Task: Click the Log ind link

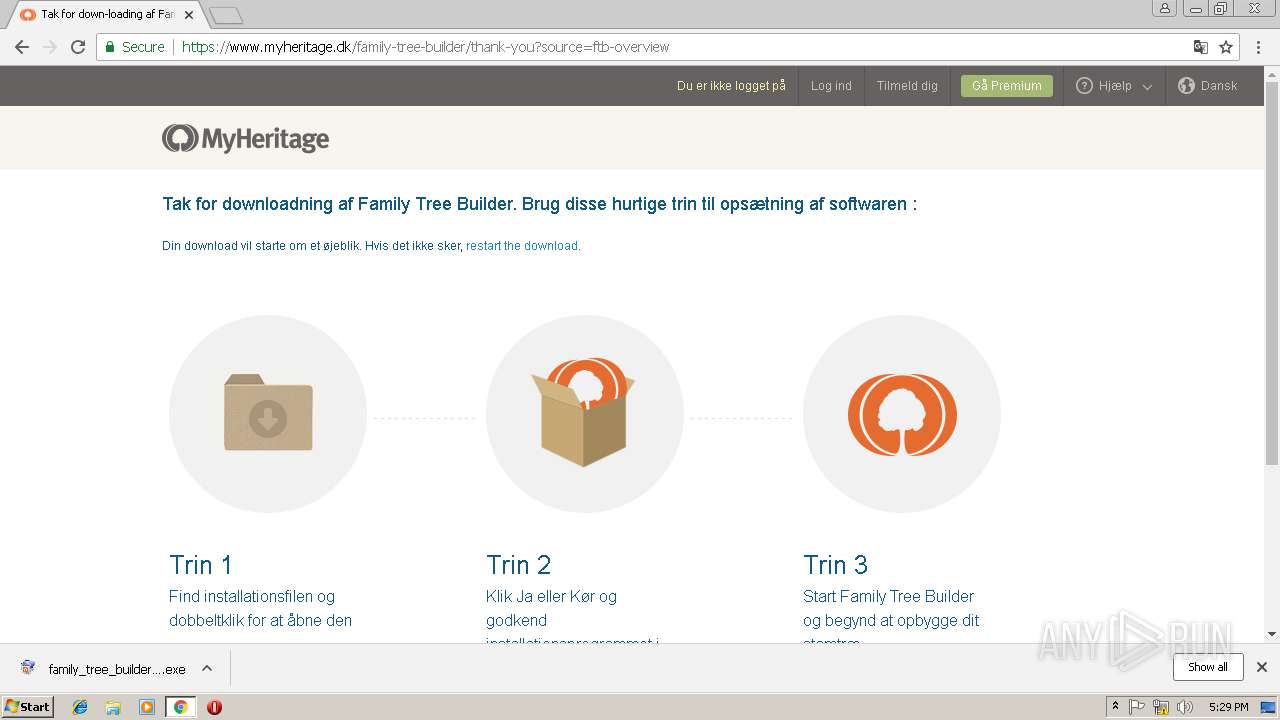Action: (831, 86)
